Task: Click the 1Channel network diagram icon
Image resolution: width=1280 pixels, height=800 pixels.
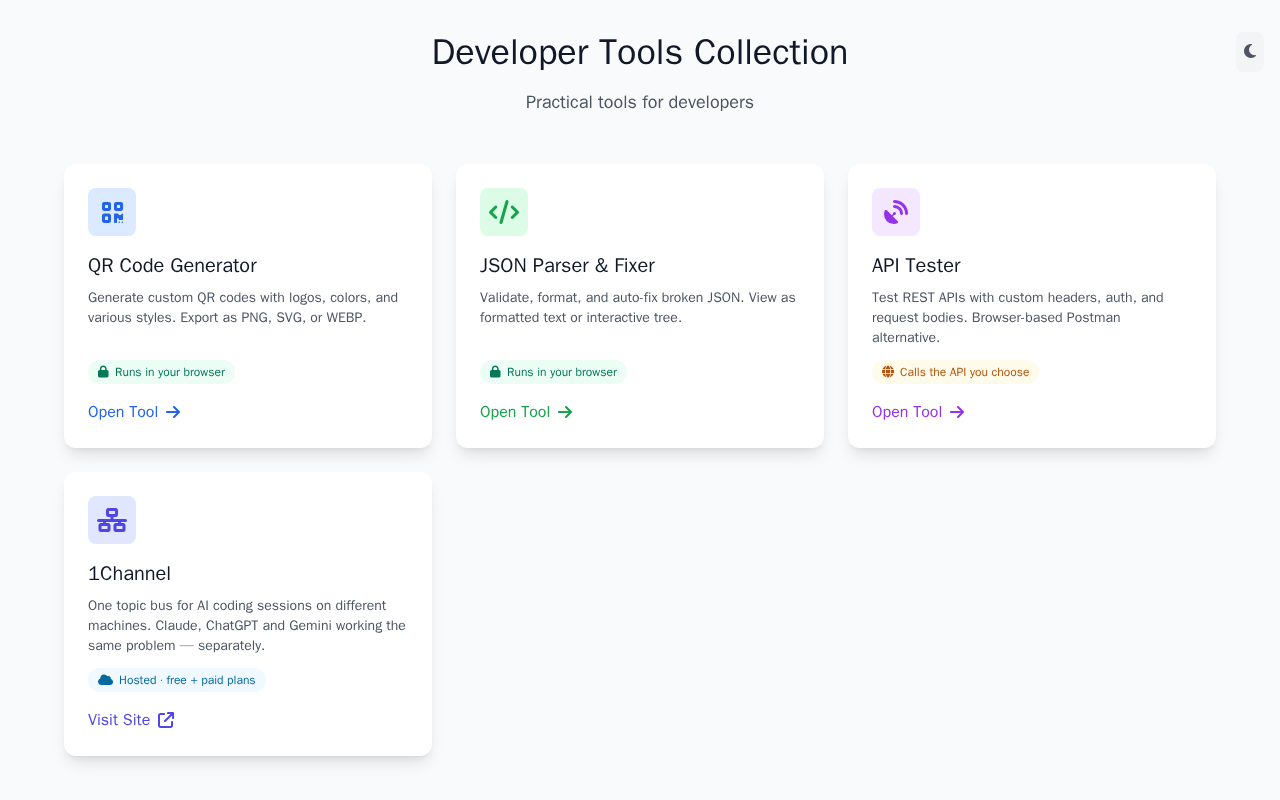Action: click(x=112, y=520)
